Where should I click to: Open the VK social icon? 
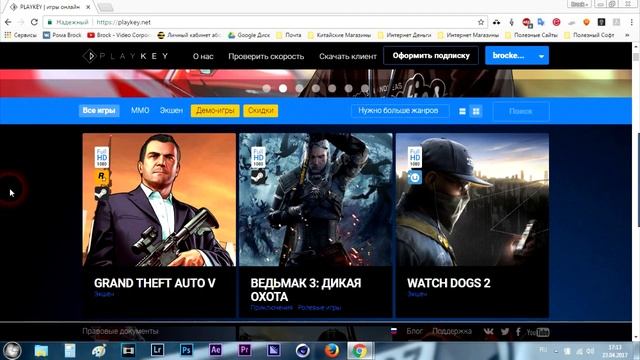[x=489, y=331]
